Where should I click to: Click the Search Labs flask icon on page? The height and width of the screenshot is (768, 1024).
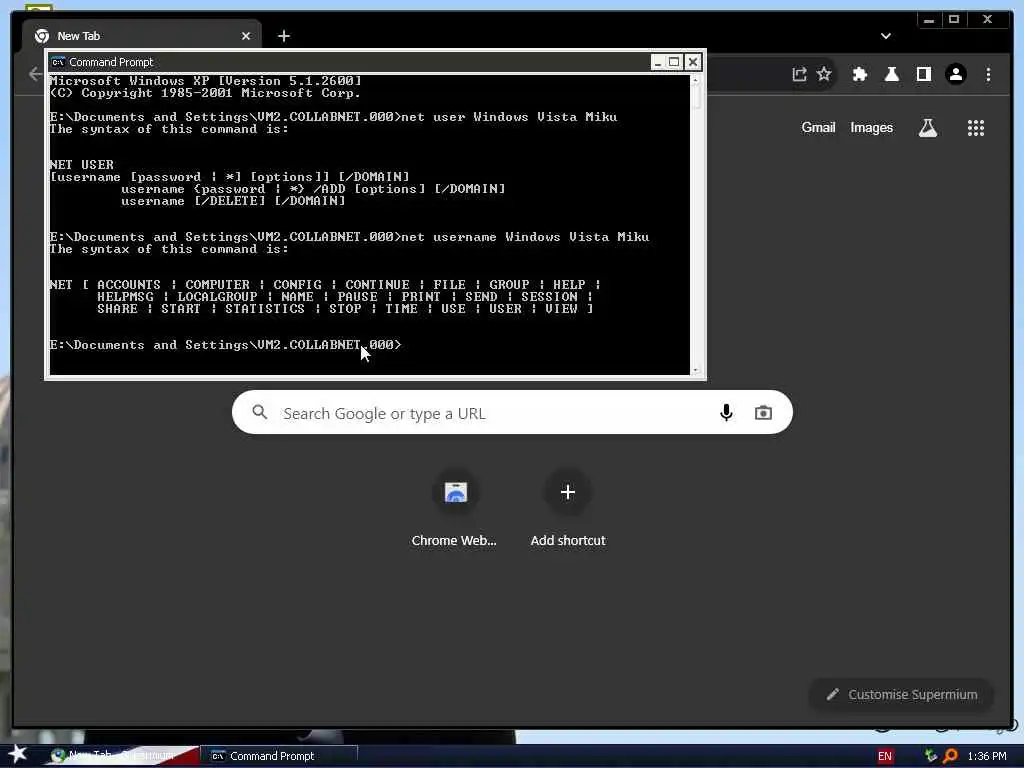coord(928,128)
